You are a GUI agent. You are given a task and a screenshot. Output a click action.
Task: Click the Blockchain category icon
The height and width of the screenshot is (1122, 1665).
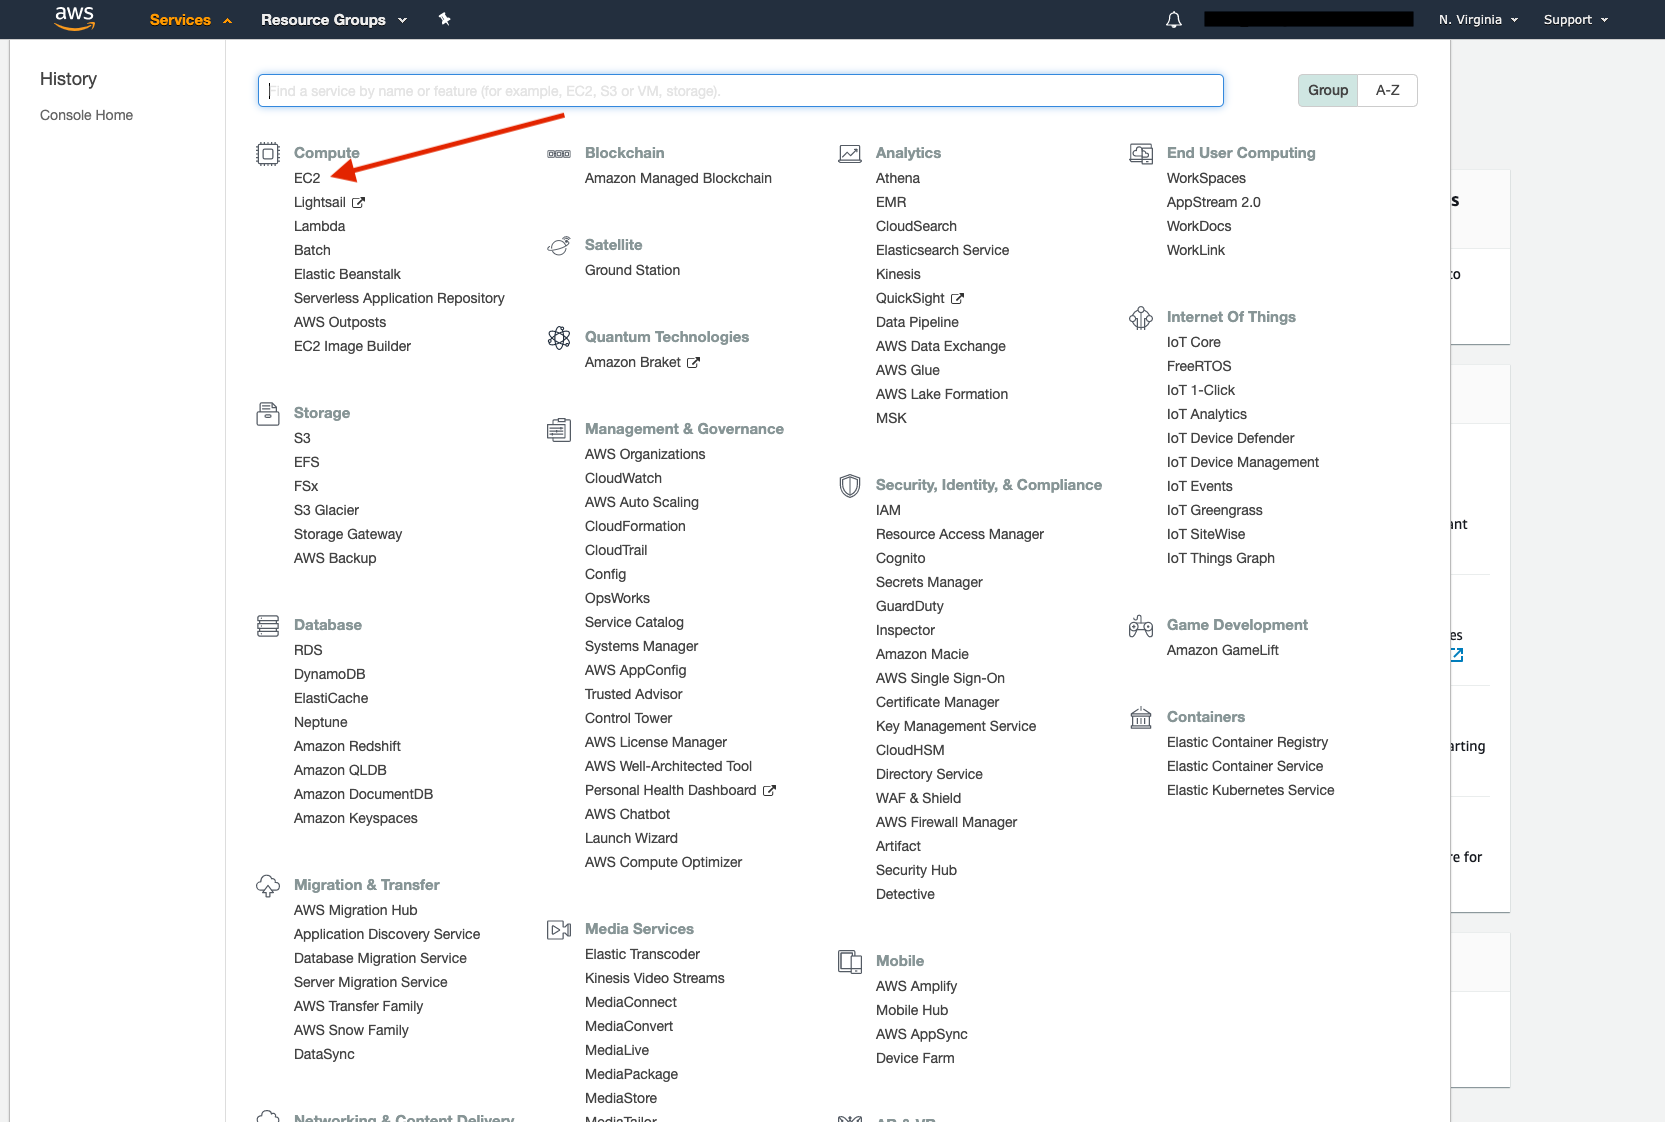(x=559, y=154)
